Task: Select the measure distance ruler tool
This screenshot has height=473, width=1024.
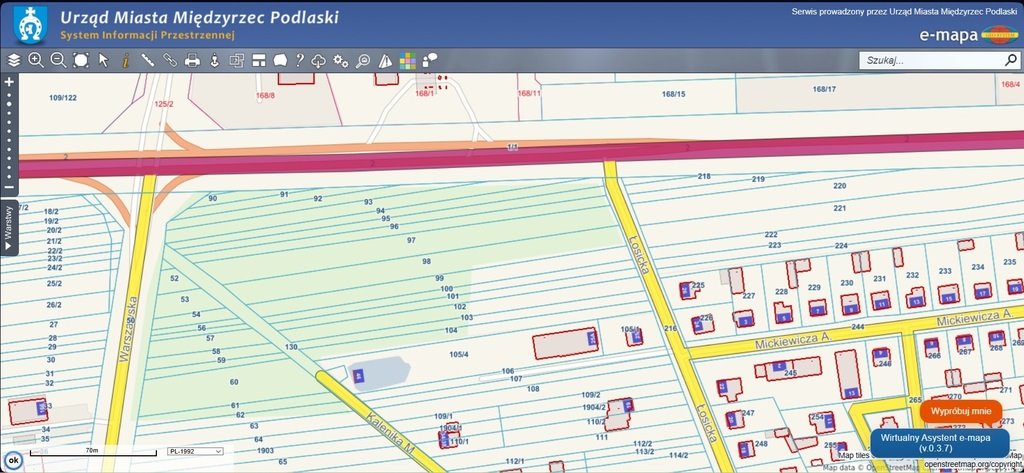Action: (x=147, y=60)
